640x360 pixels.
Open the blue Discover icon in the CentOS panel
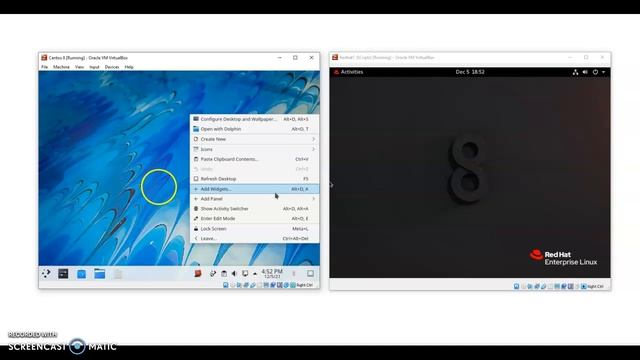81,274
